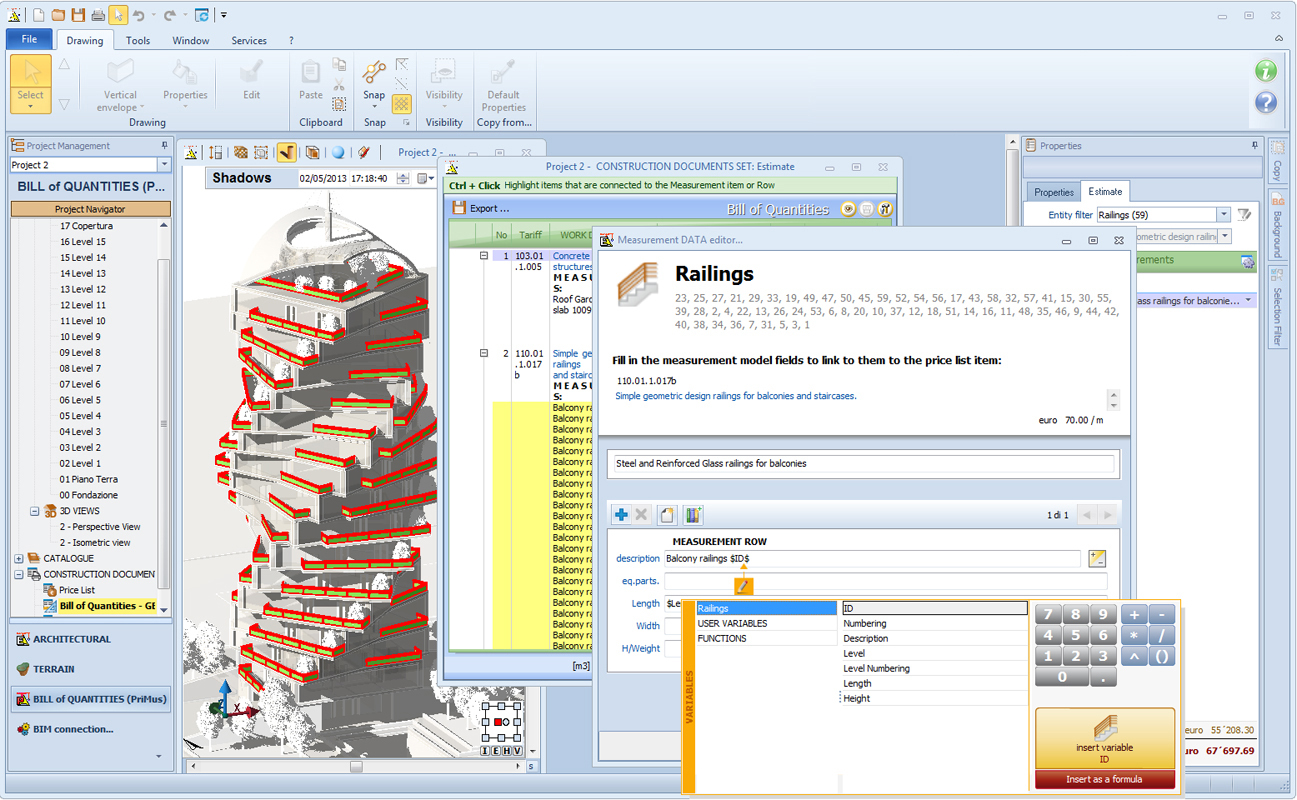
Task: Toggle the eye icon in Bill of Quantities header
Action: coord(848,209)
